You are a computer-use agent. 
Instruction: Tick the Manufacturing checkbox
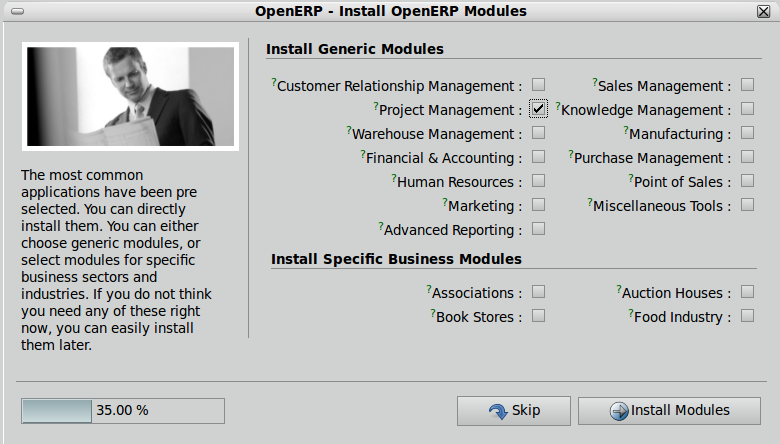747,133
